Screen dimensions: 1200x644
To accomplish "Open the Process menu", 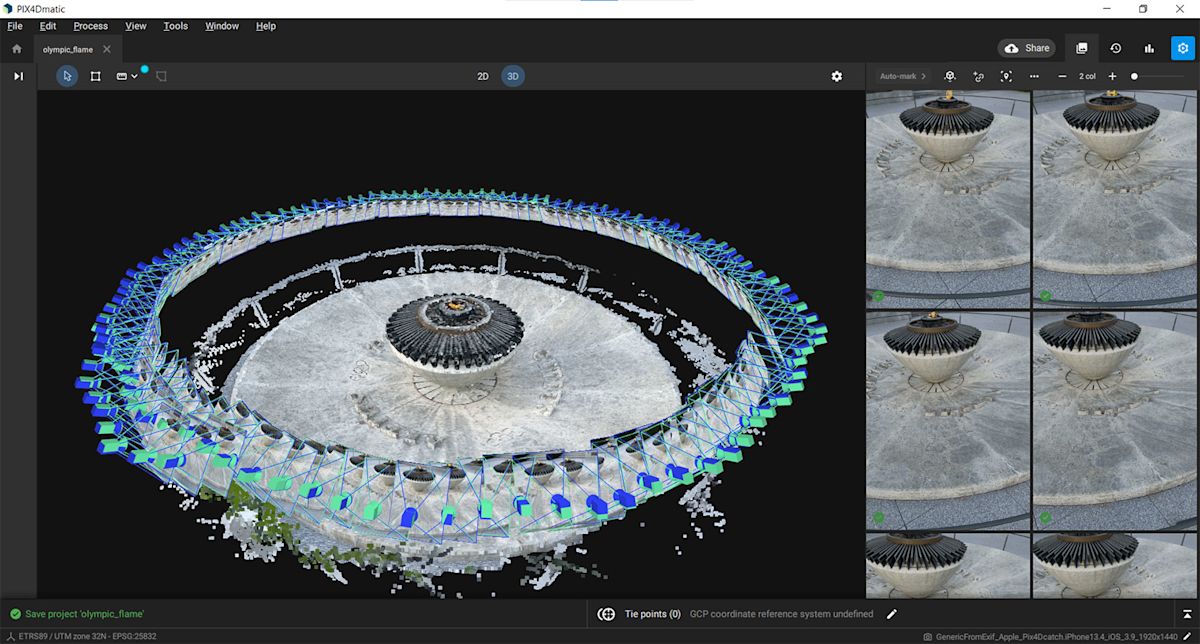I will pyautogui.click(x=90, y=26).
